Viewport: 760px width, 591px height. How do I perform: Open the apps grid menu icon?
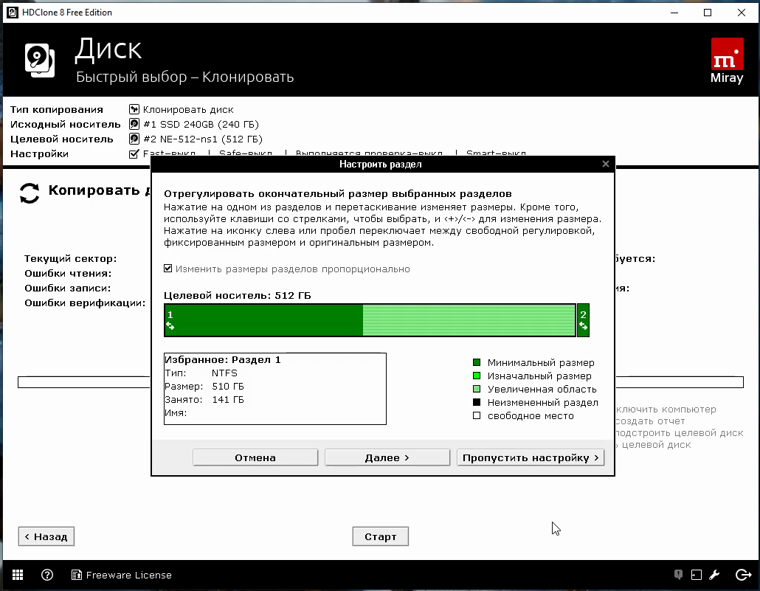click(x=17, y=575)
